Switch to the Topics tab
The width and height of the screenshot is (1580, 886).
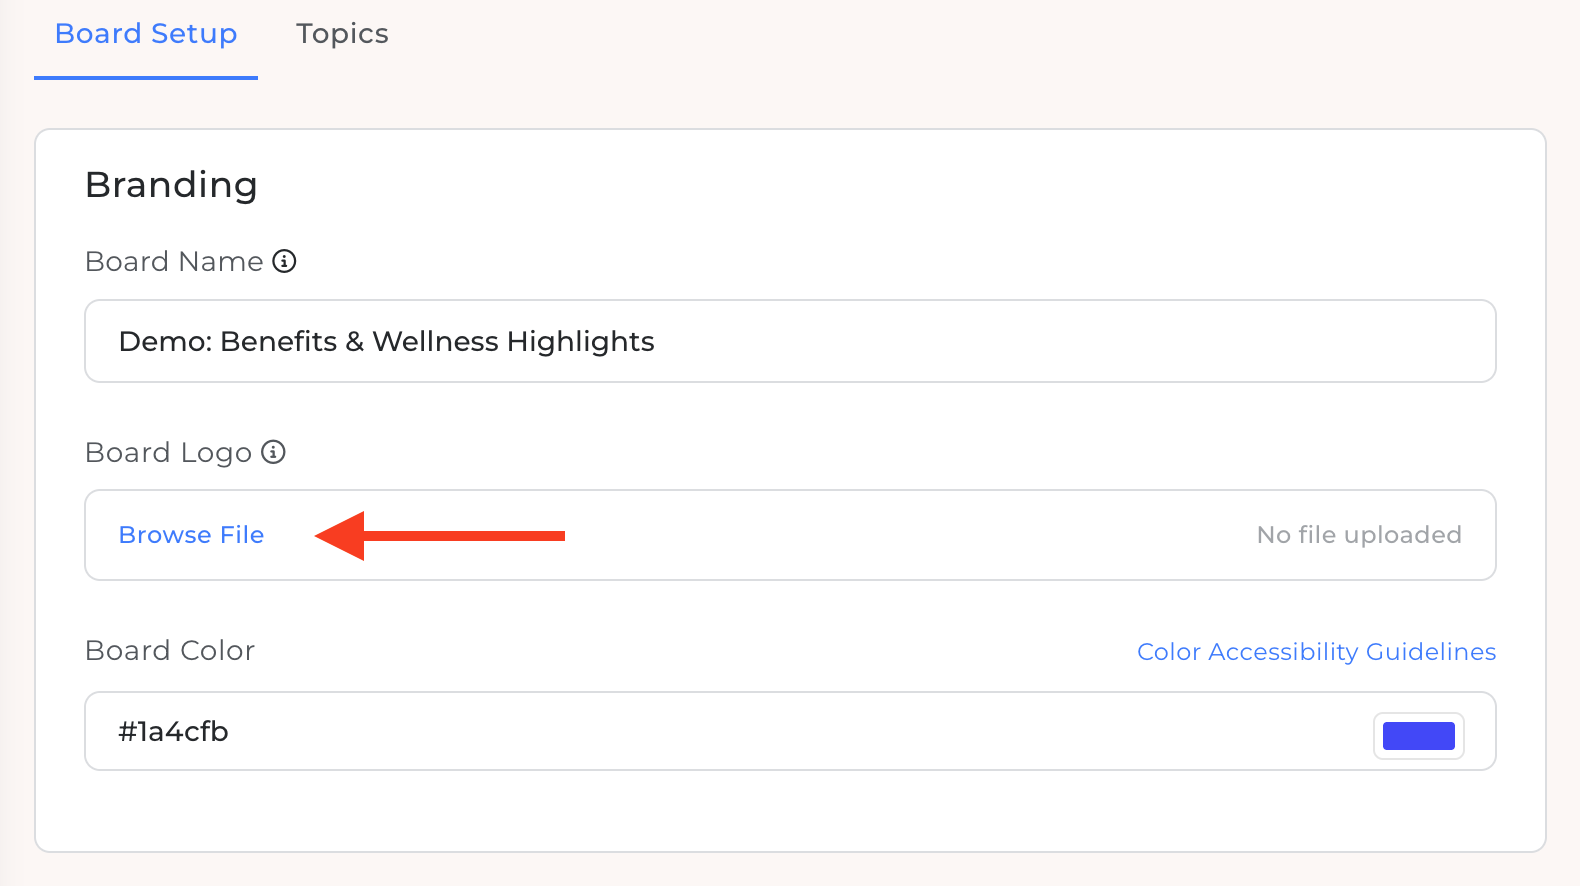342,34
